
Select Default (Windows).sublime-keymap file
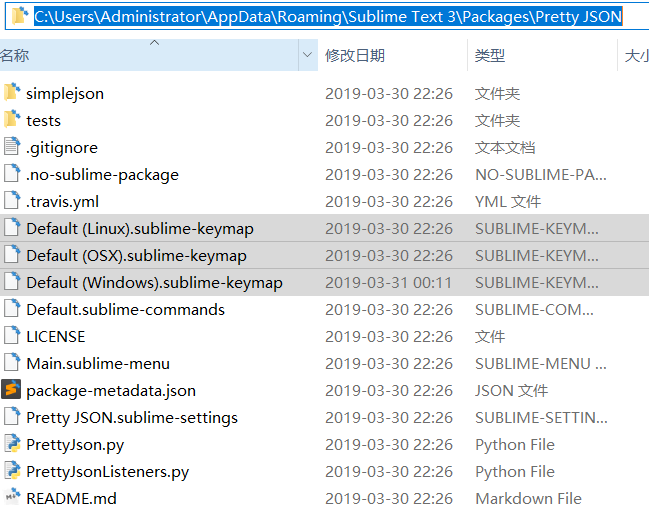154,282
